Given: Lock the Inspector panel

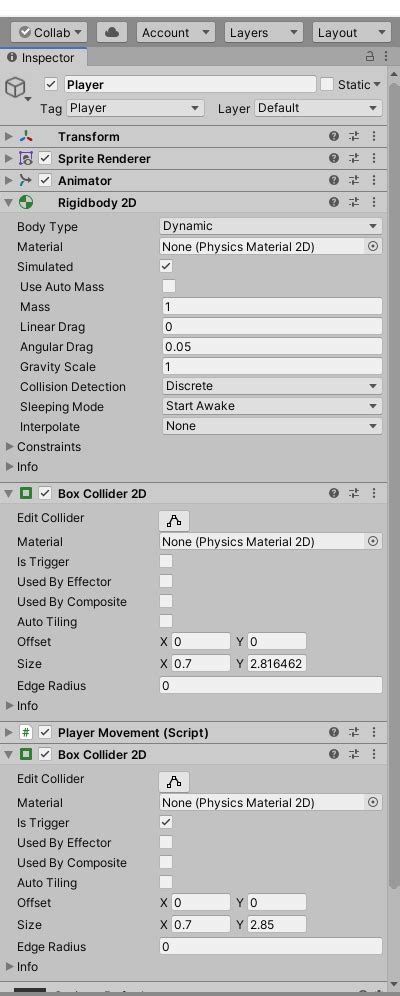Looking at the screenshot, I should (370, 57).
